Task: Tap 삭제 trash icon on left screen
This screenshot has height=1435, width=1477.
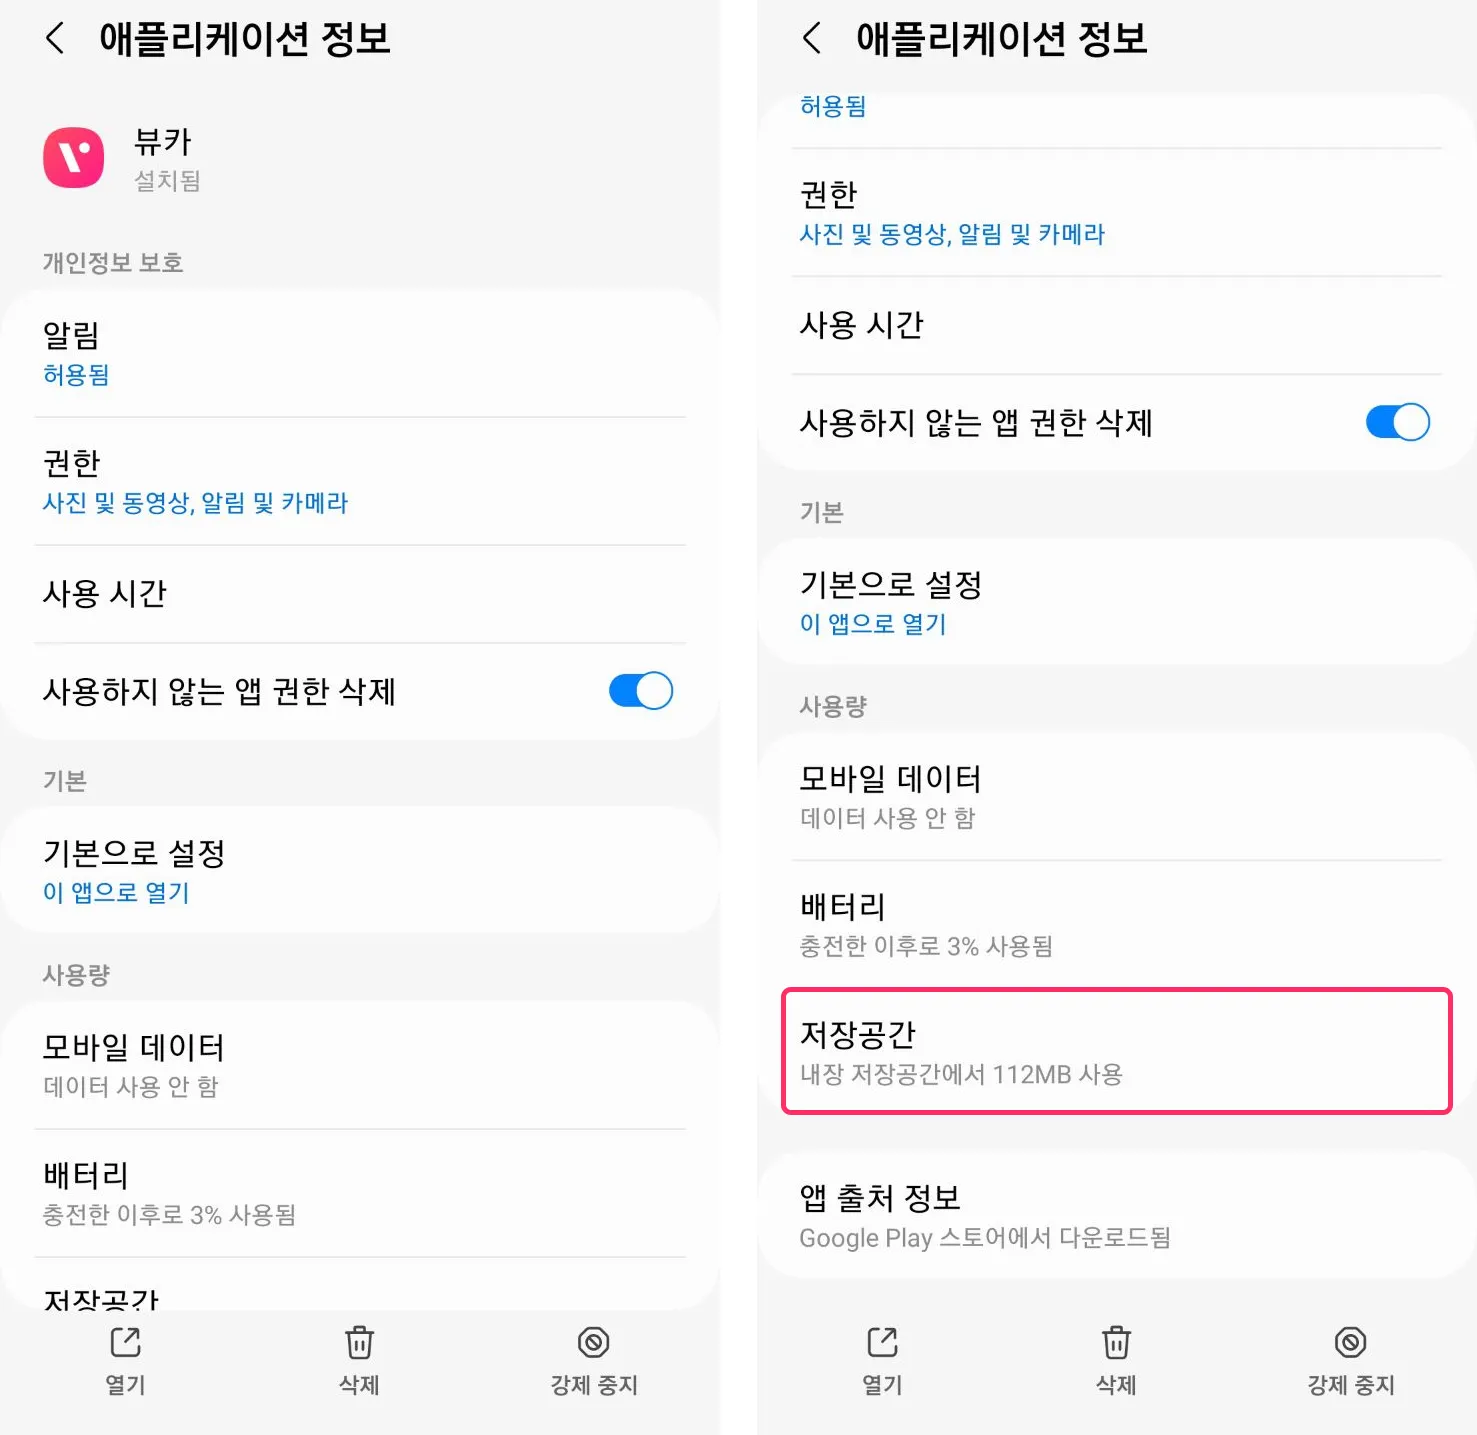Action: (359, 1343)
